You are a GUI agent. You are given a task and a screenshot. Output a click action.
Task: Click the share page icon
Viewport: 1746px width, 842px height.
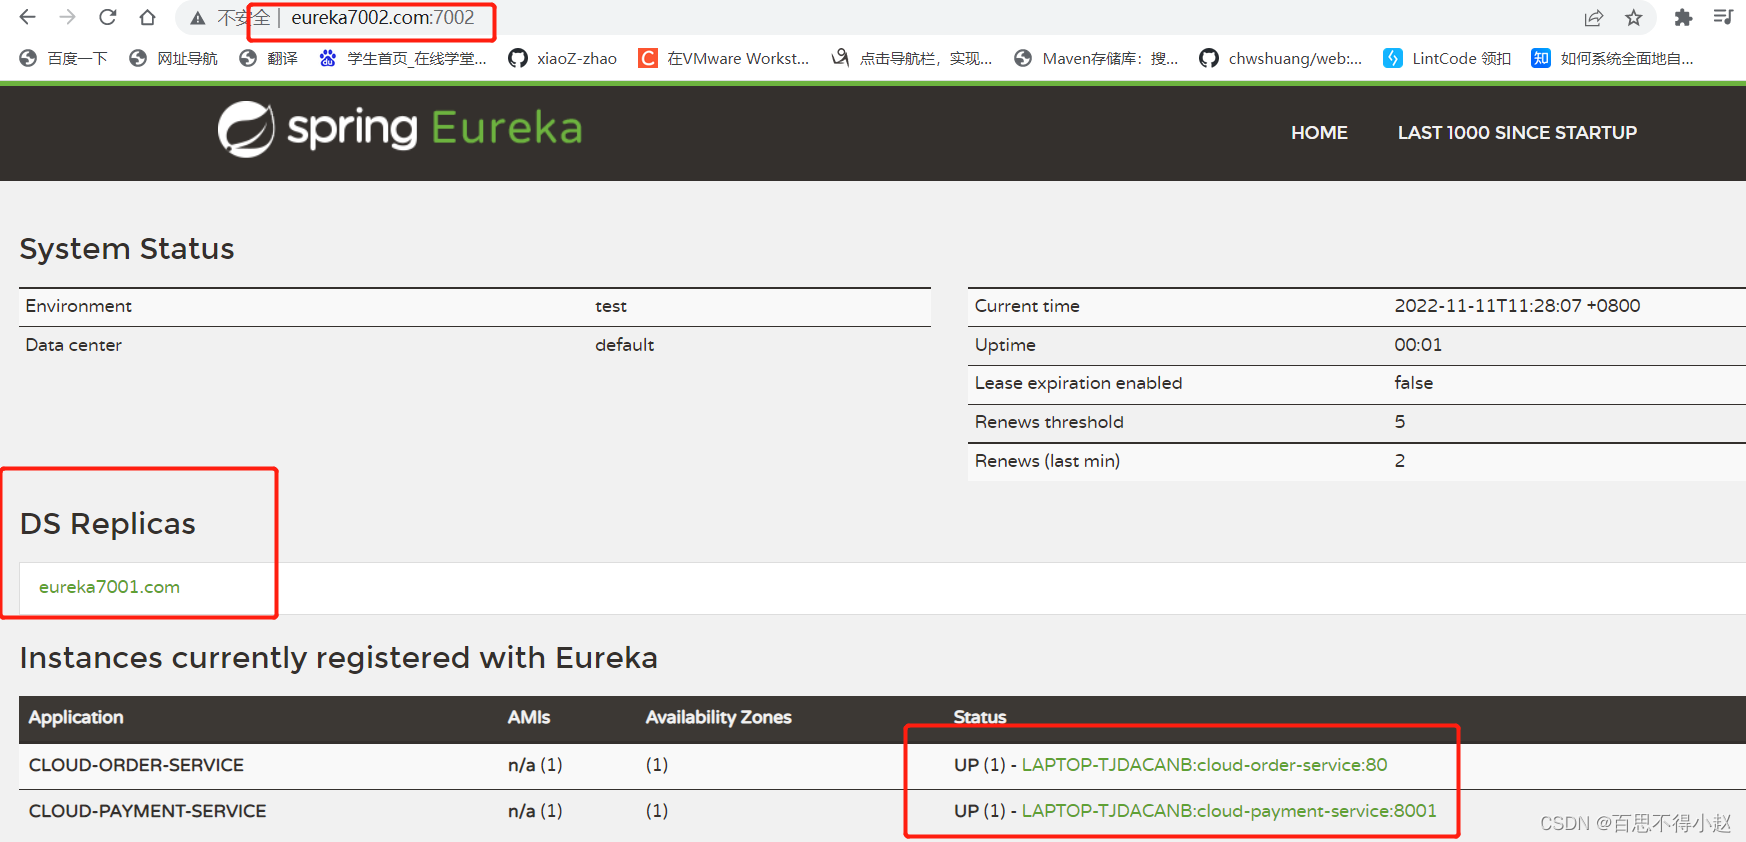point(1594,18)
